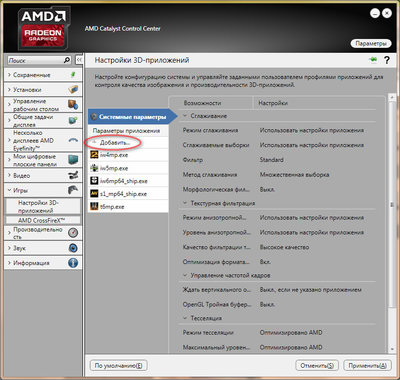
Task: Click the Настройки column header
Action: click(x=273, y=103)
